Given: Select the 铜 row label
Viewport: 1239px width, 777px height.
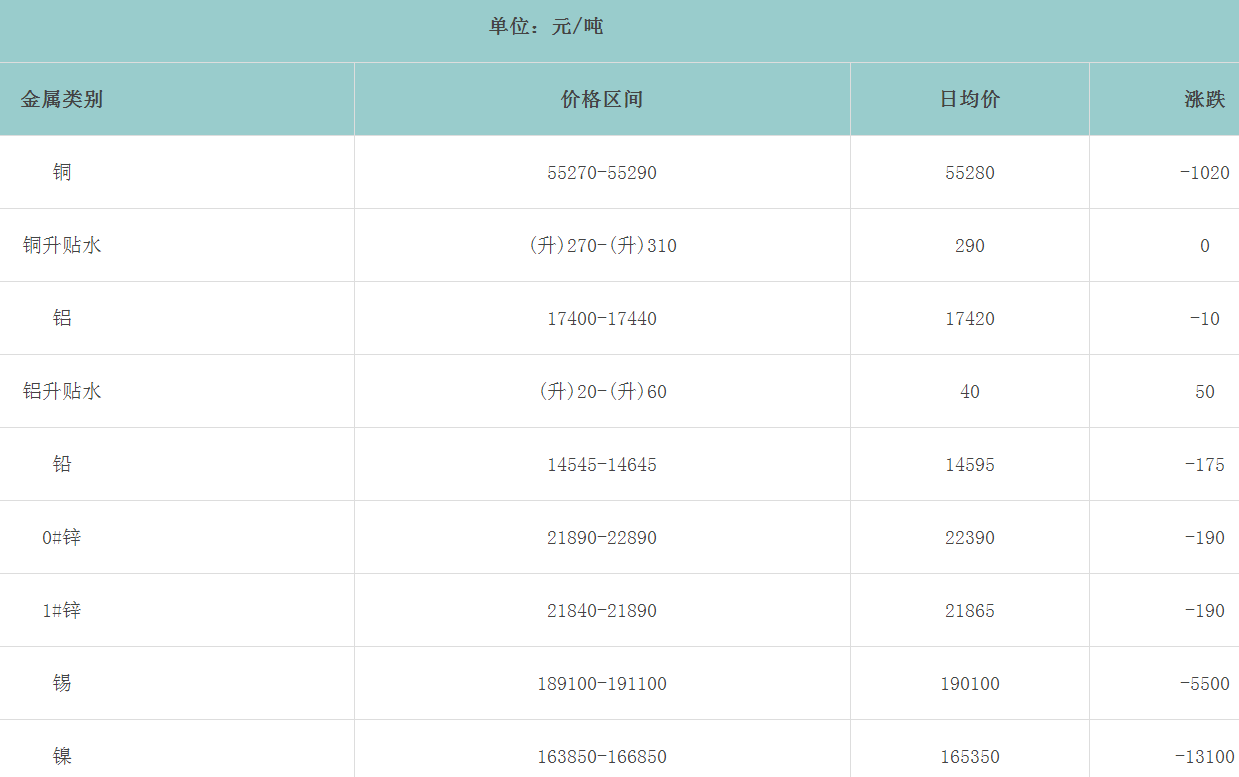Looking at the screenshot, I should click(62, 172).
